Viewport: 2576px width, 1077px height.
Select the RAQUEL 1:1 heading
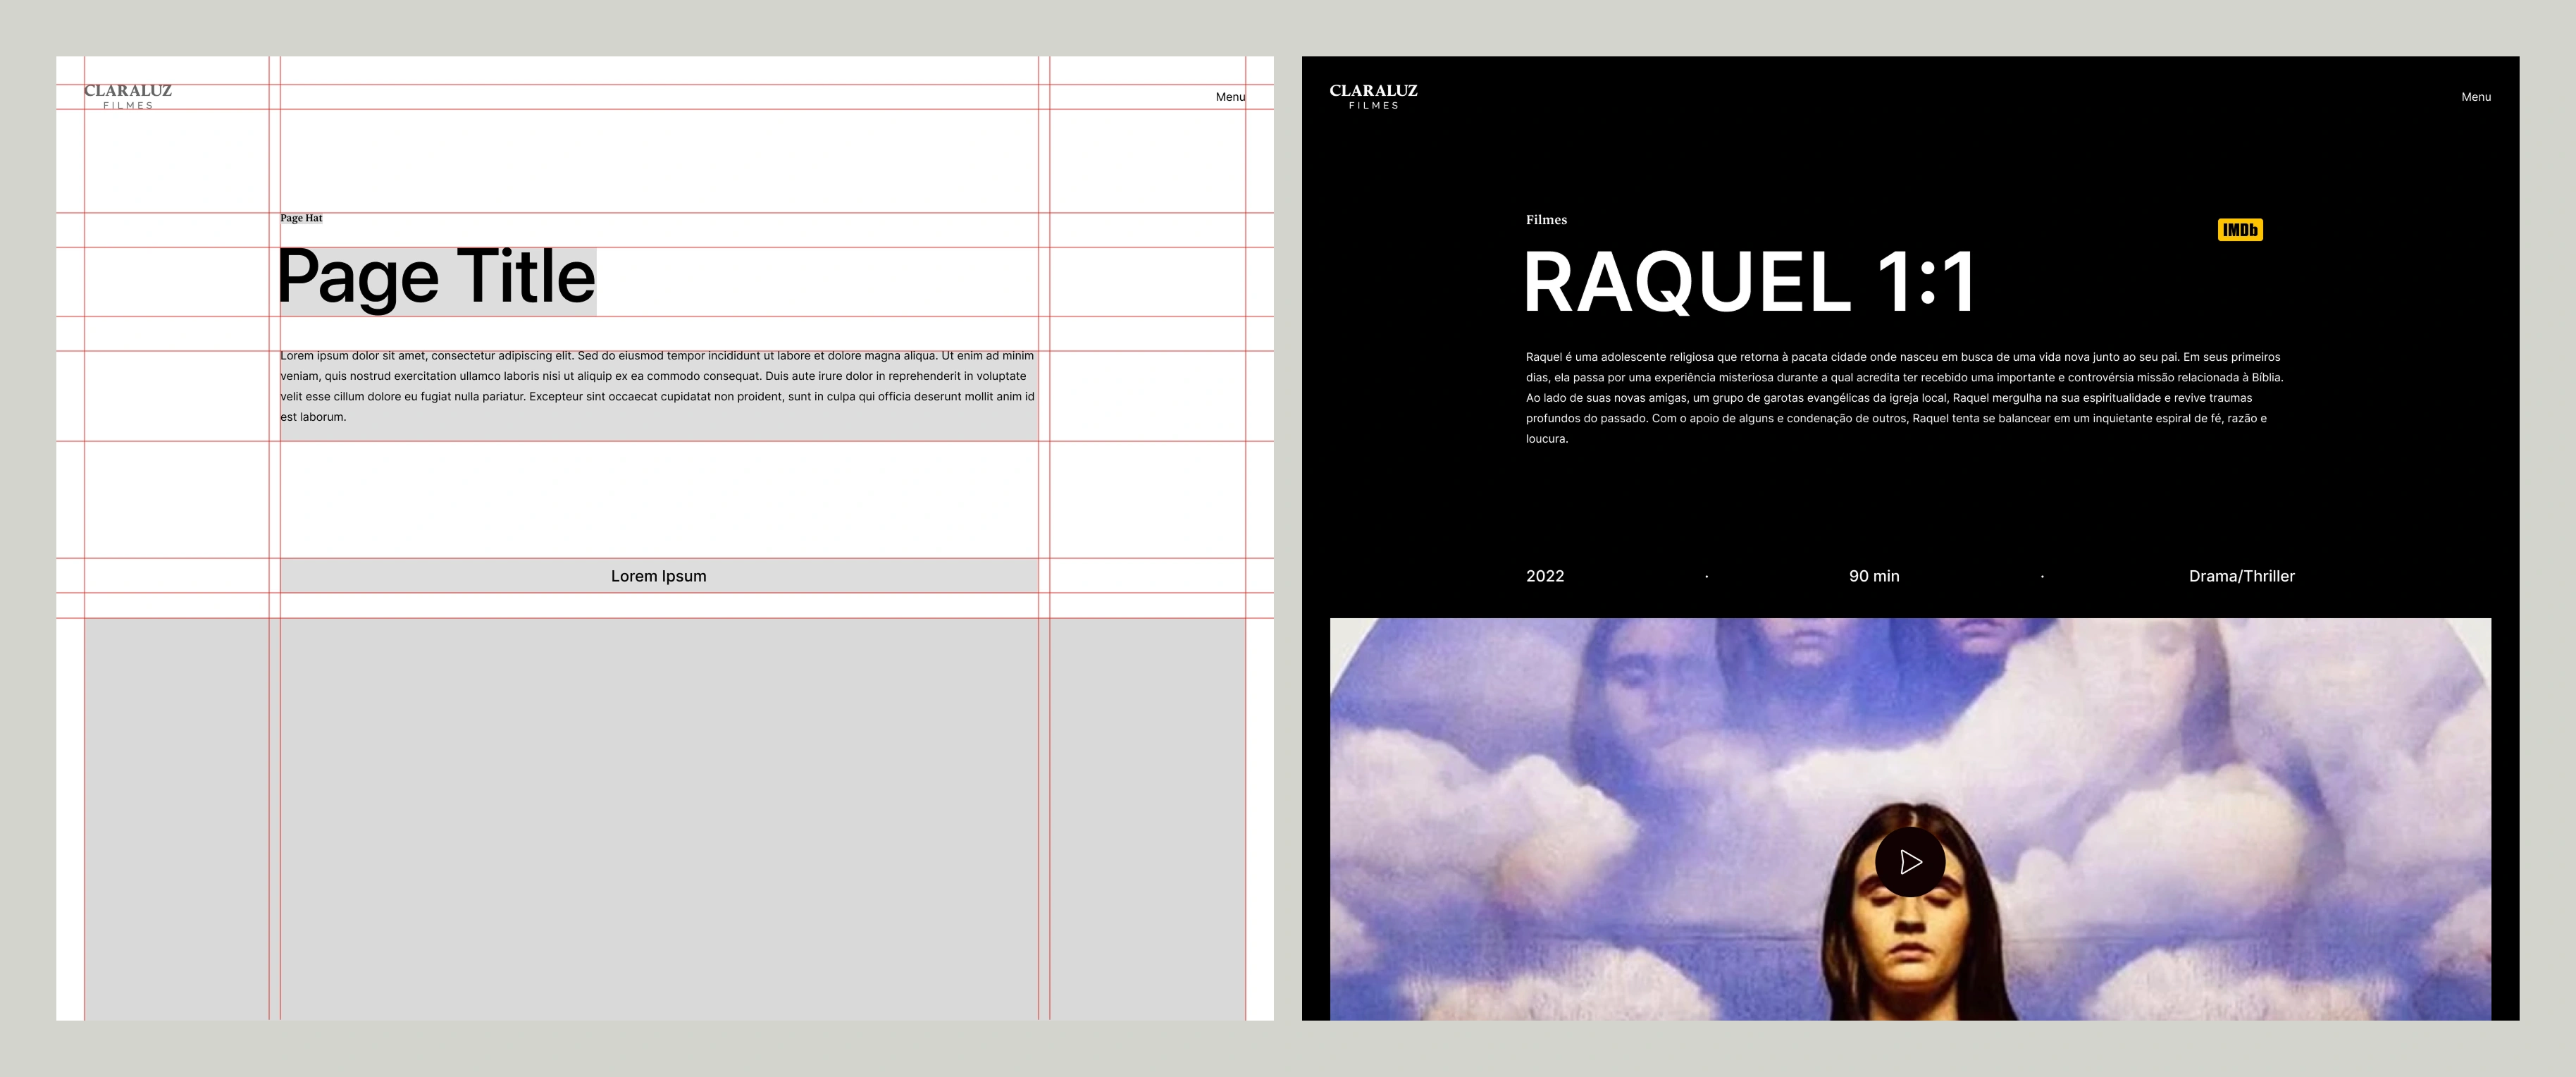coord(1750,282)
